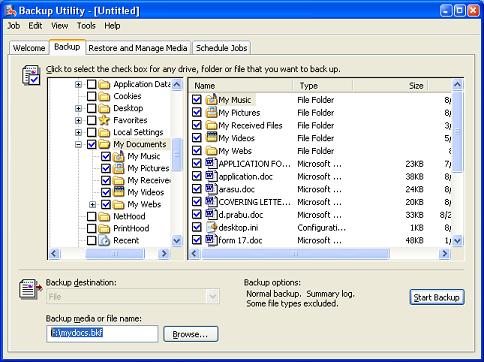Image resolution: width=484 pixels, height=362 pixels.
Task: Expand the Favorites tree node
Action: 78,120
